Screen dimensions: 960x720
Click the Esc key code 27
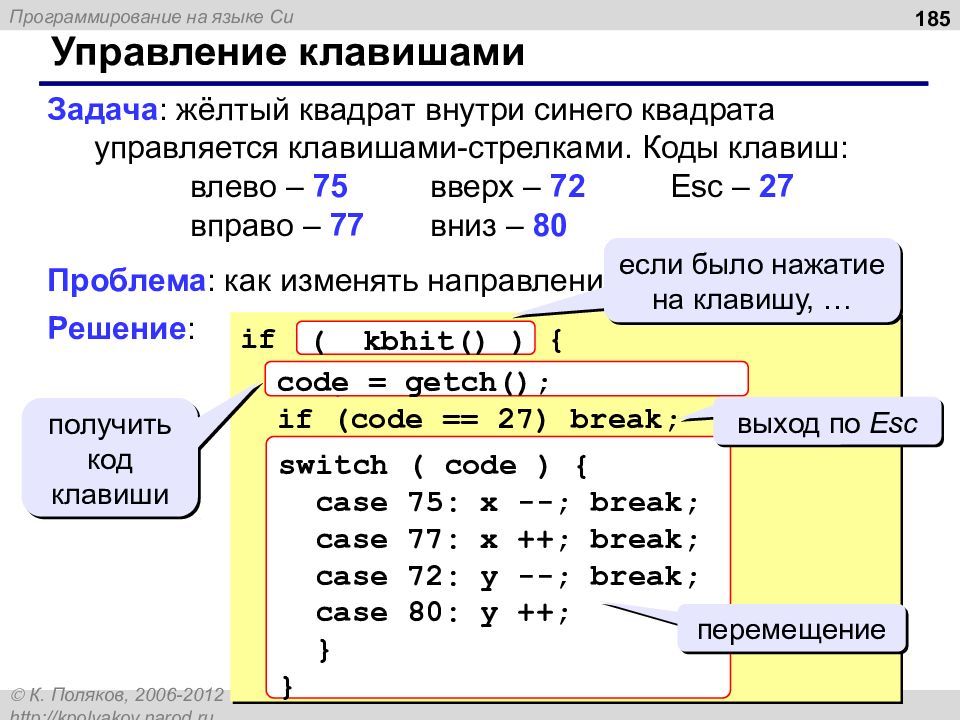pos(776,186)
